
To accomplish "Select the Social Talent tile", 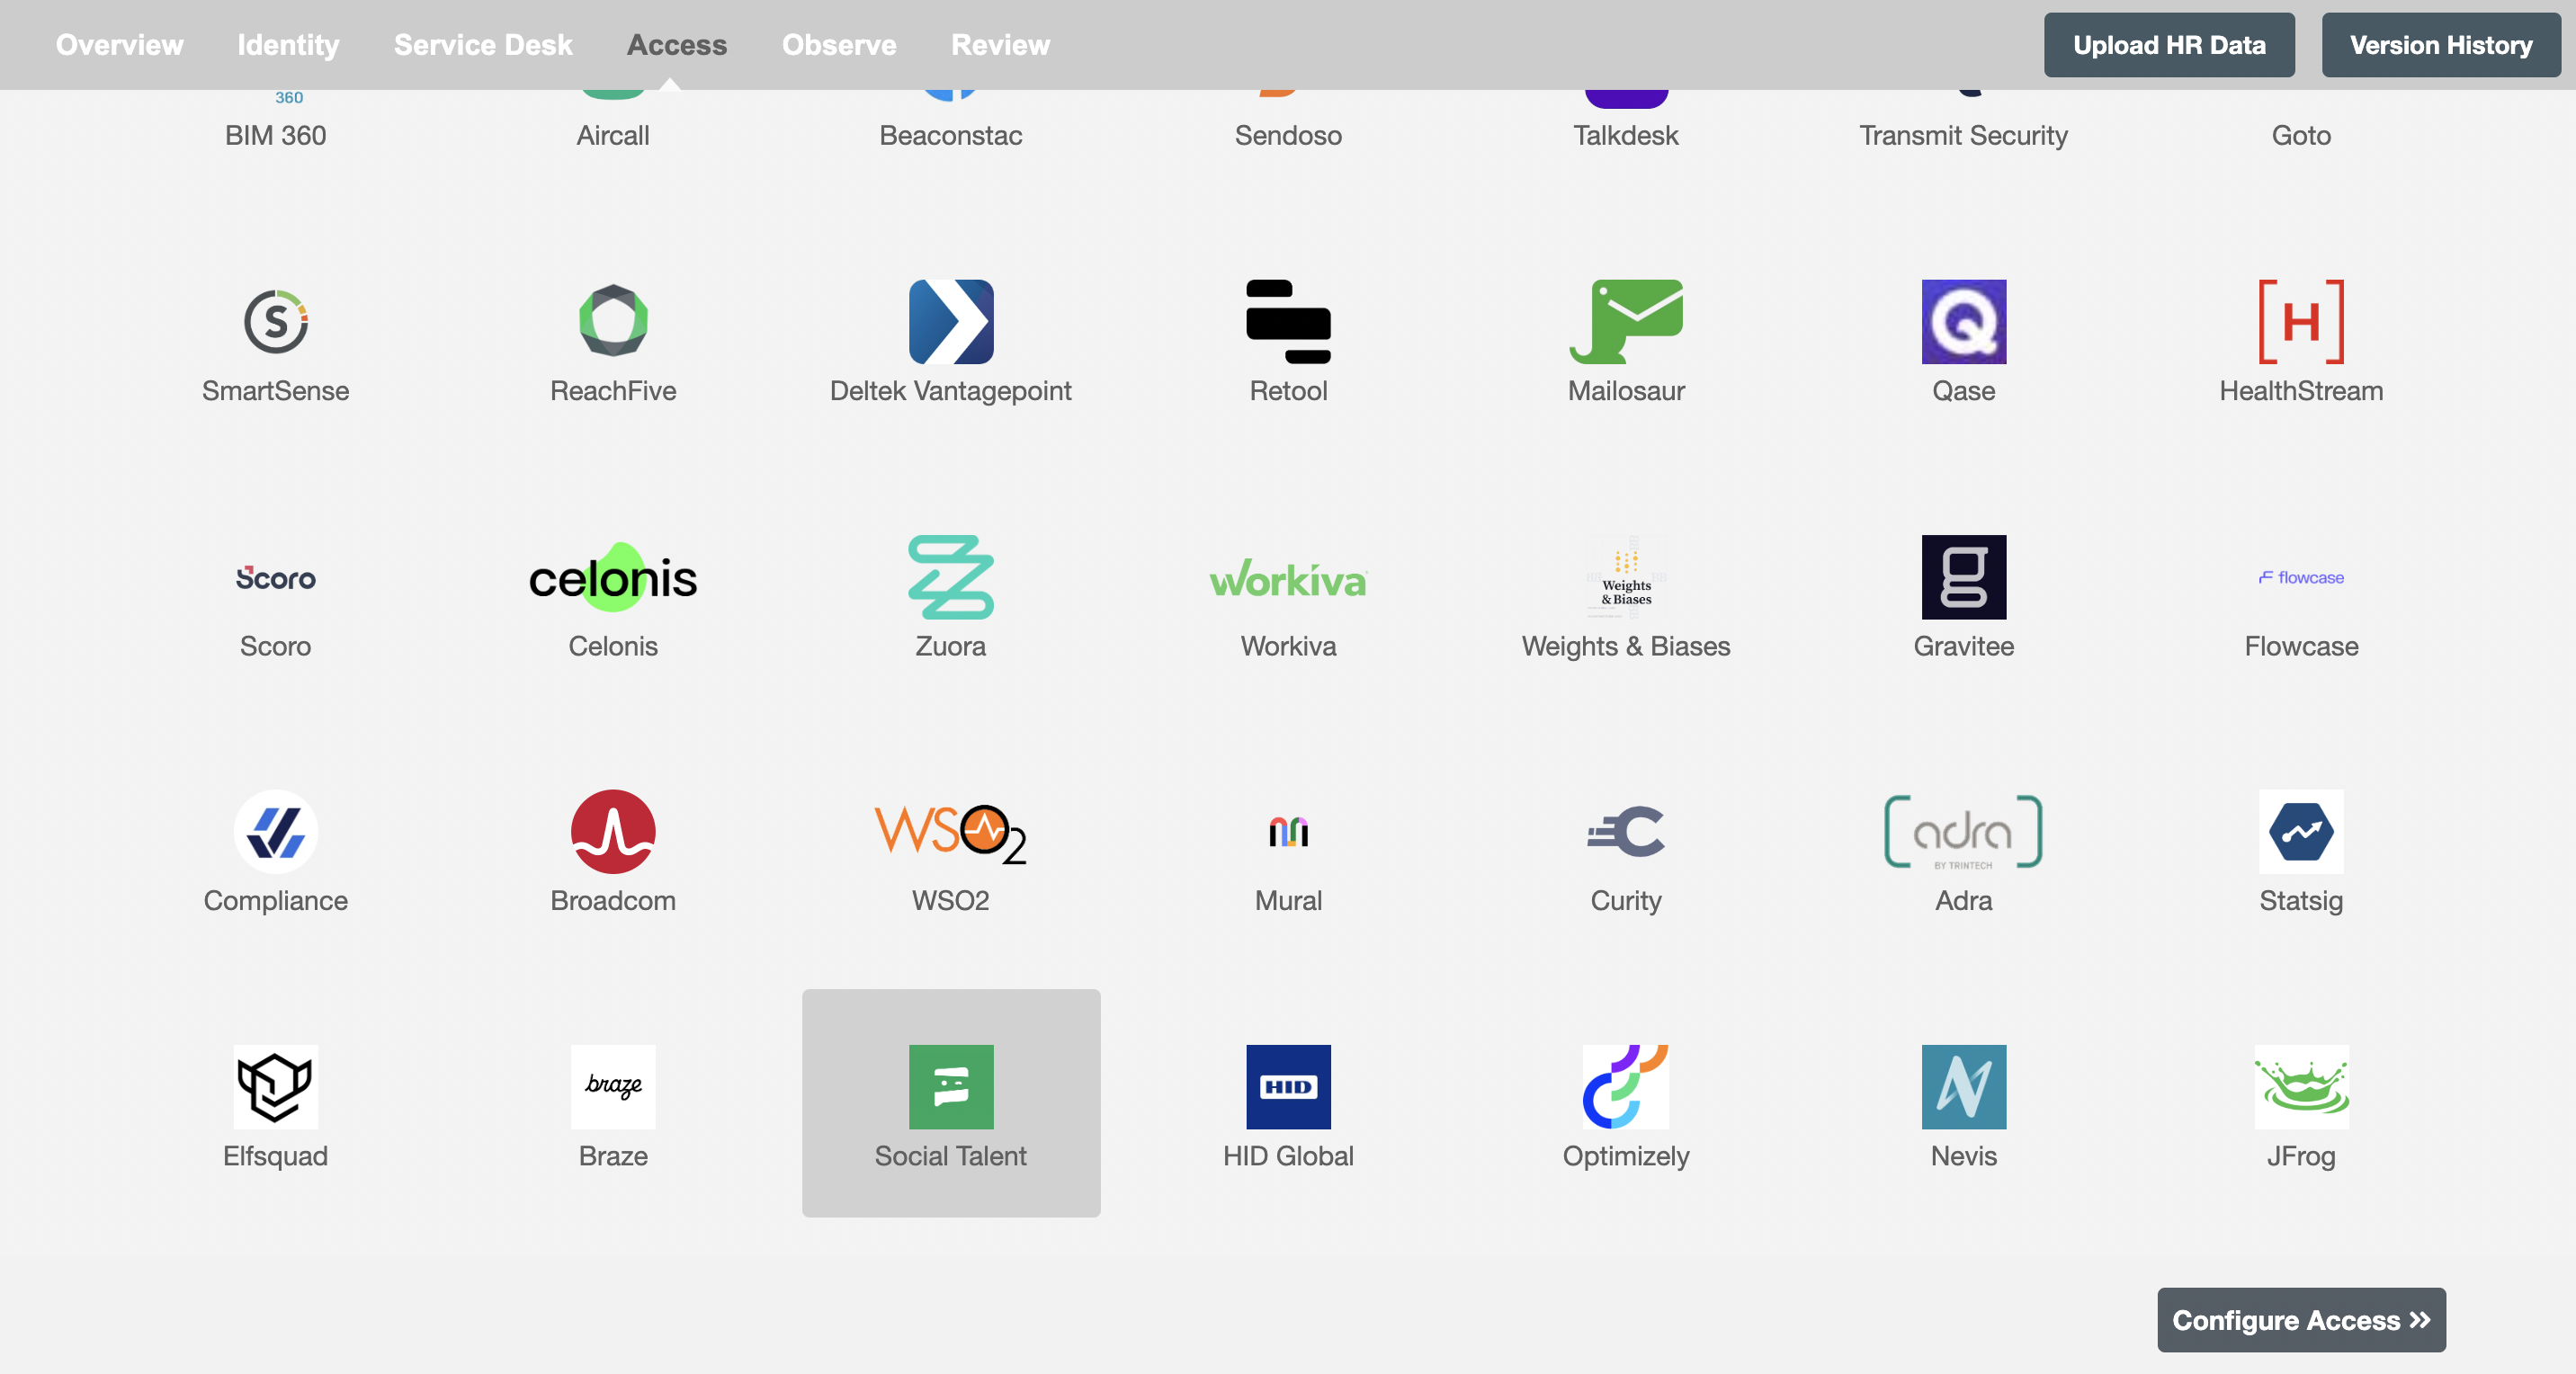I will click(951, 1103).
